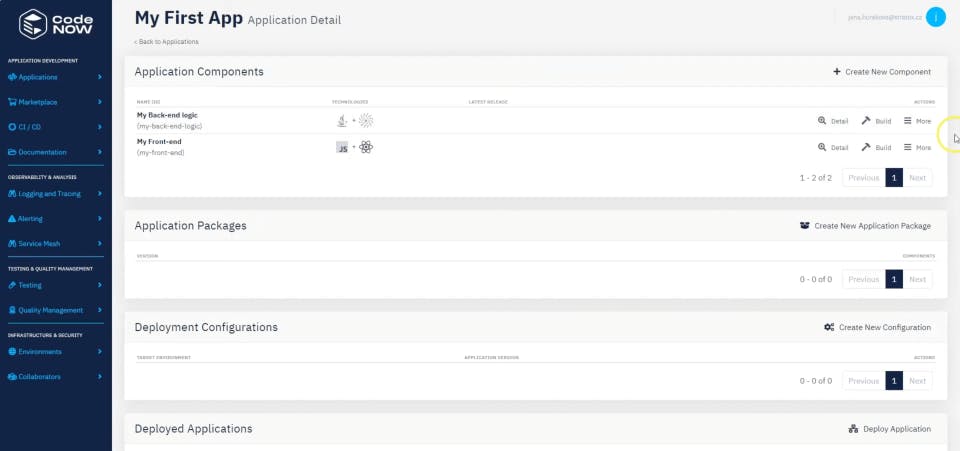
Task: Open More actions for My Back-end logic
Action: [x=917, y=121]
